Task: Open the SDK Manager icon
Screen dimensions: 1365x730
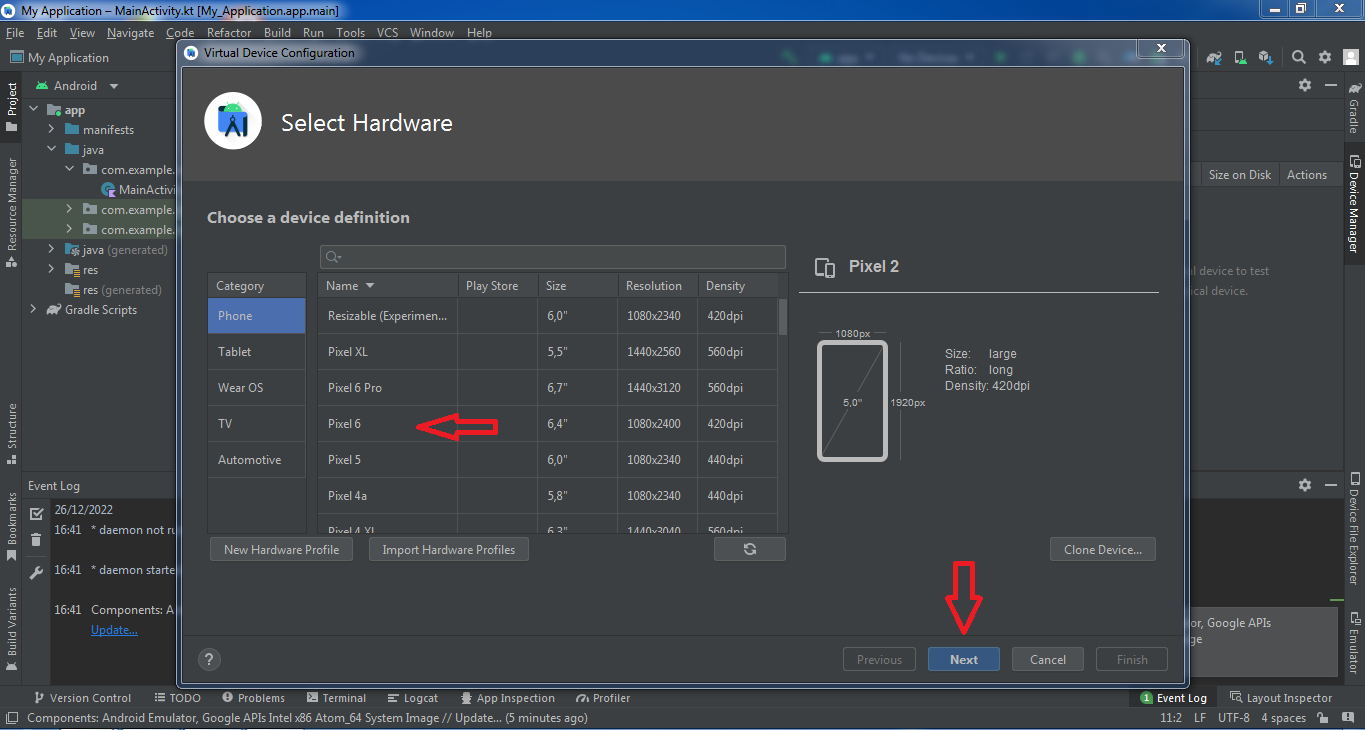Action: point(1266,58)
